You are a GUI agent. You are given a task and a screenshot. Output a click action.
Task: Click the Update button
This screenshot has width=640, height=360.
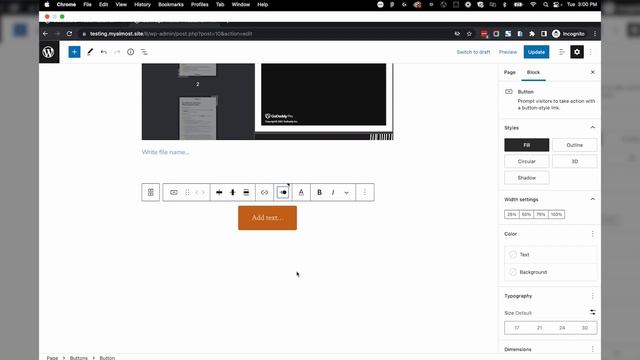(x=536, y=52)
